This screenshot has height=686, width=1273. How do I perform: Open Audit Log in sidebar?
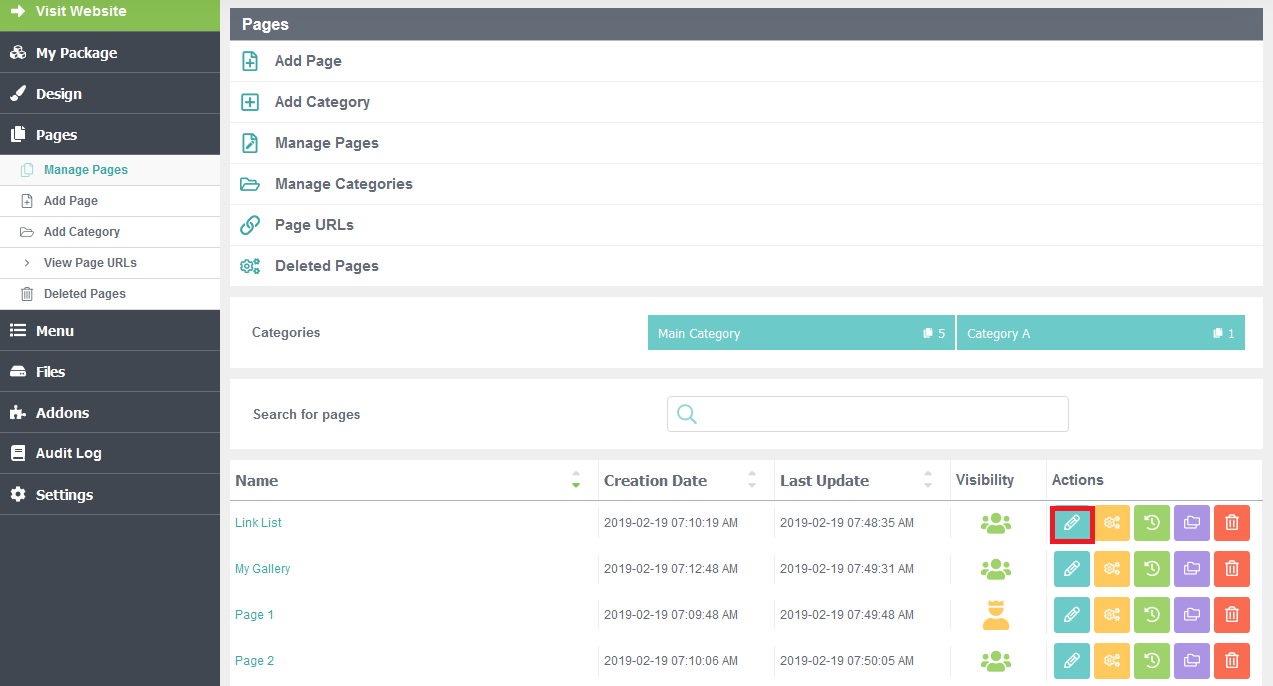click(x=110, y=453)
